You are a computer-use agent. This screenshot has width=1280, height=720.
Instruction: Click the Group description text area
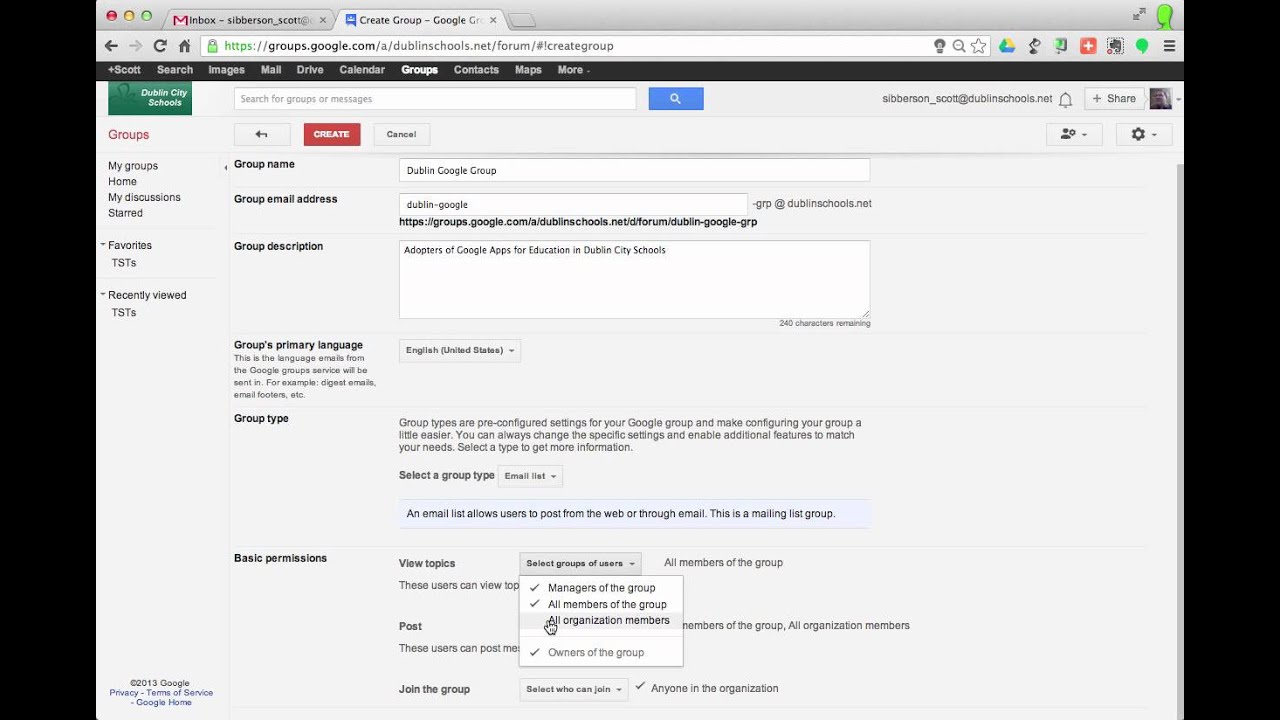634,279
